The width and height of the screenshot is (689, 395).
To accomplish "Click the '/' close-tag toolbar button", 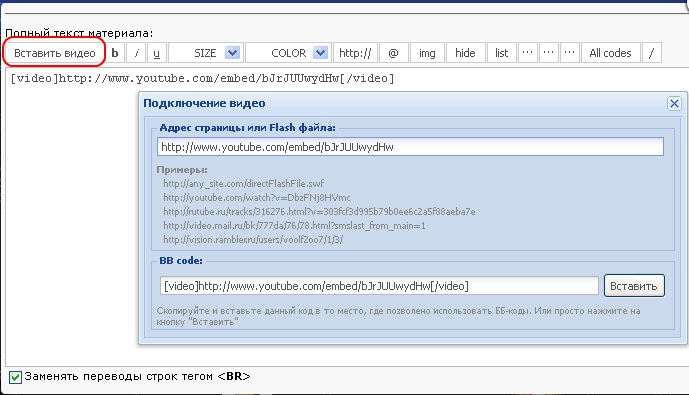I will coord(652,53).
